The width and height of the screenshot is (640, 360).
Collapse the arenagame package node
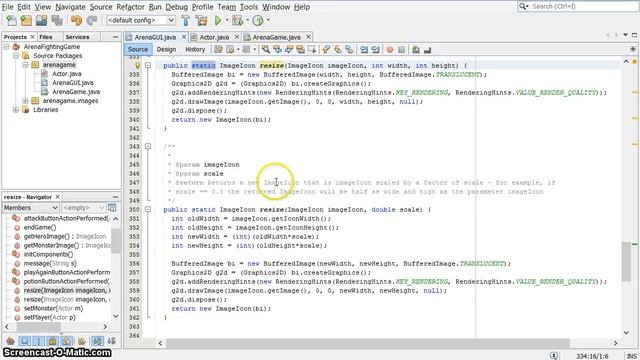[x=25, y=65]
